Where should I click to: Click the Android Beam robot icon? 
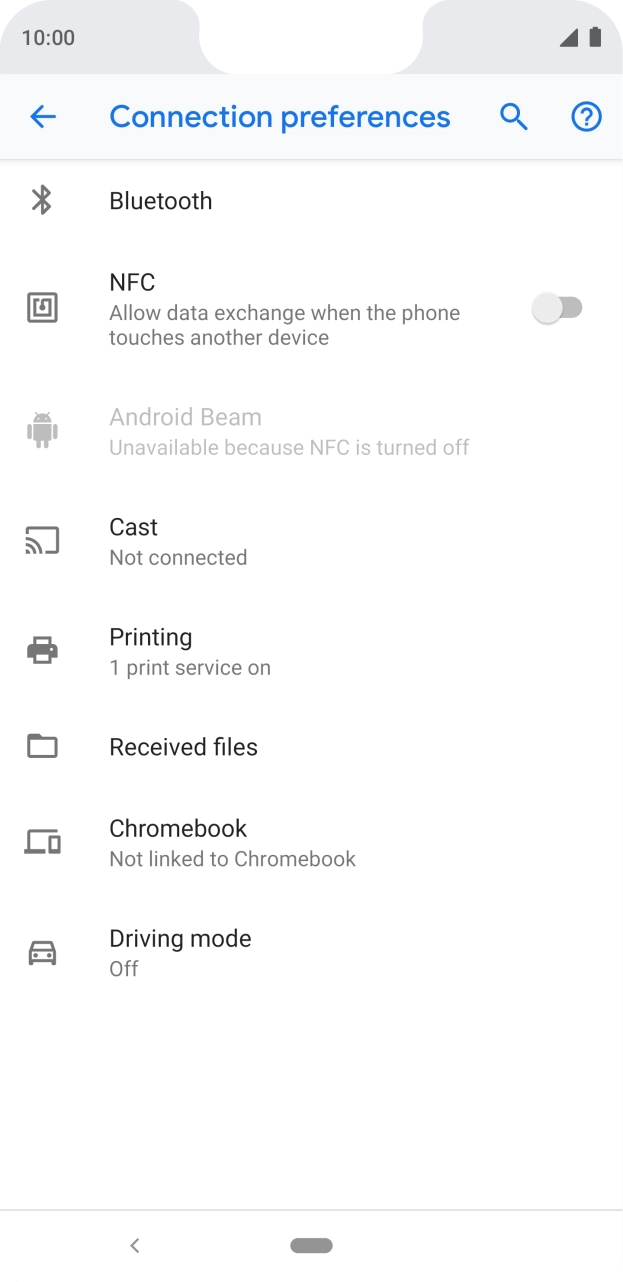[x=42, y=428]
